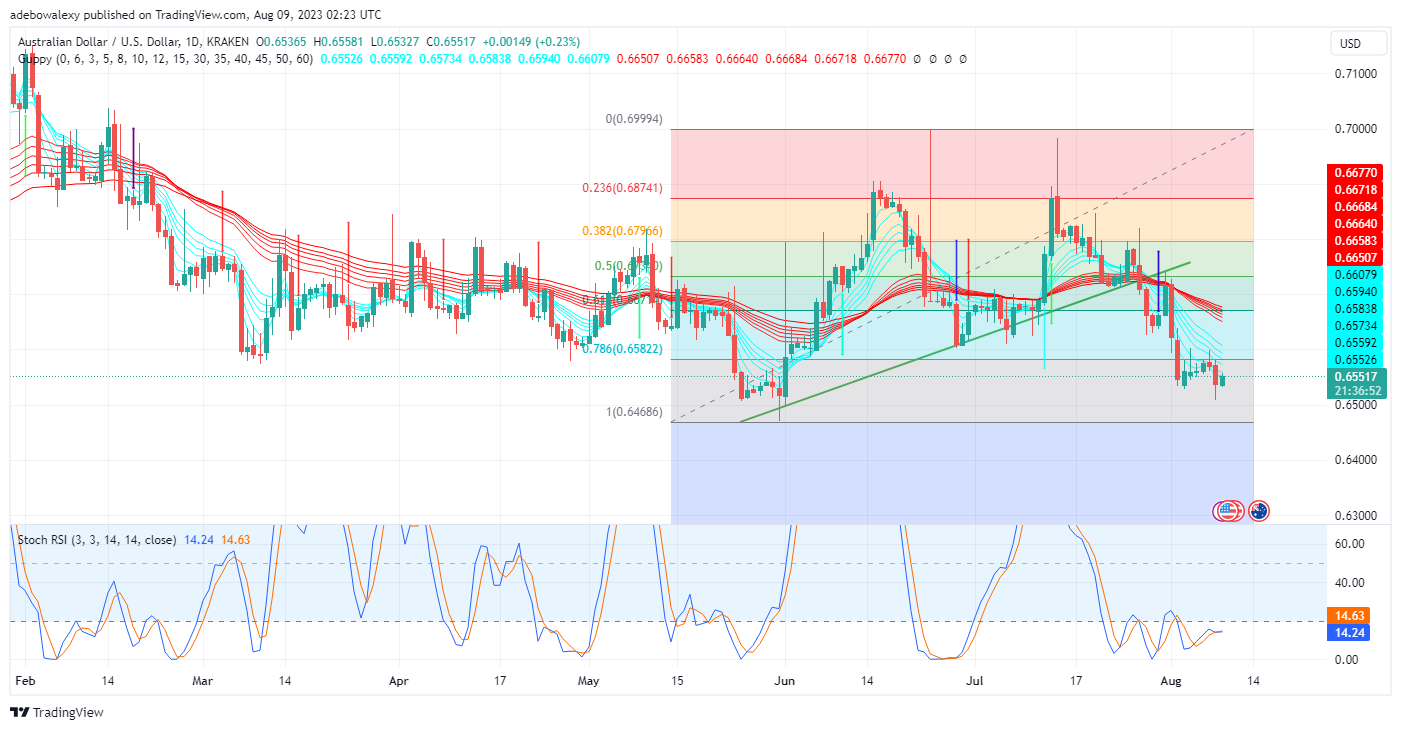This screenshot has width=1401, height=730.
Task: Click the Jun date on time axis
Action: tap(785, 681)
